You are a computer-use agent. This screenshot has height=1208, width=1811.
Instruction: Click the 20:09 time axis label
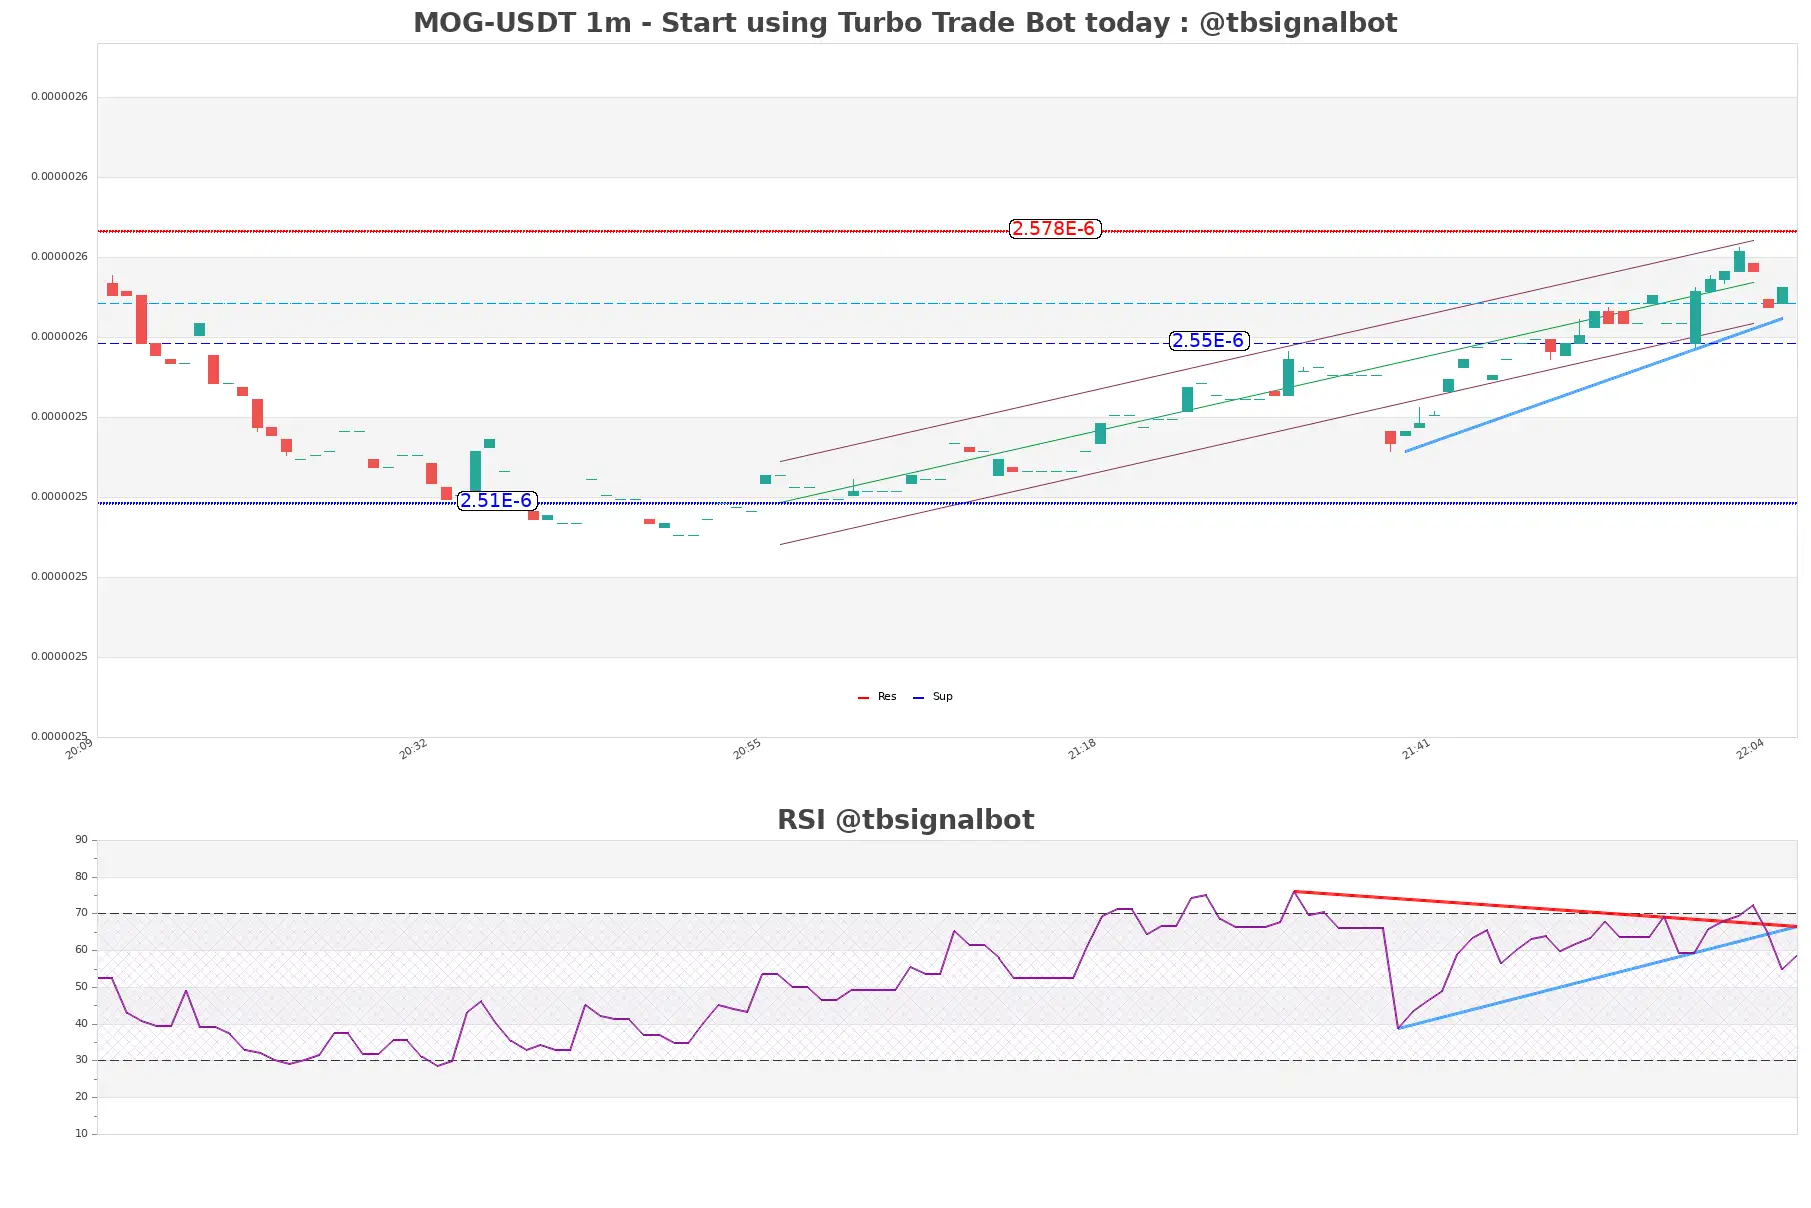[x=79, y=749]
